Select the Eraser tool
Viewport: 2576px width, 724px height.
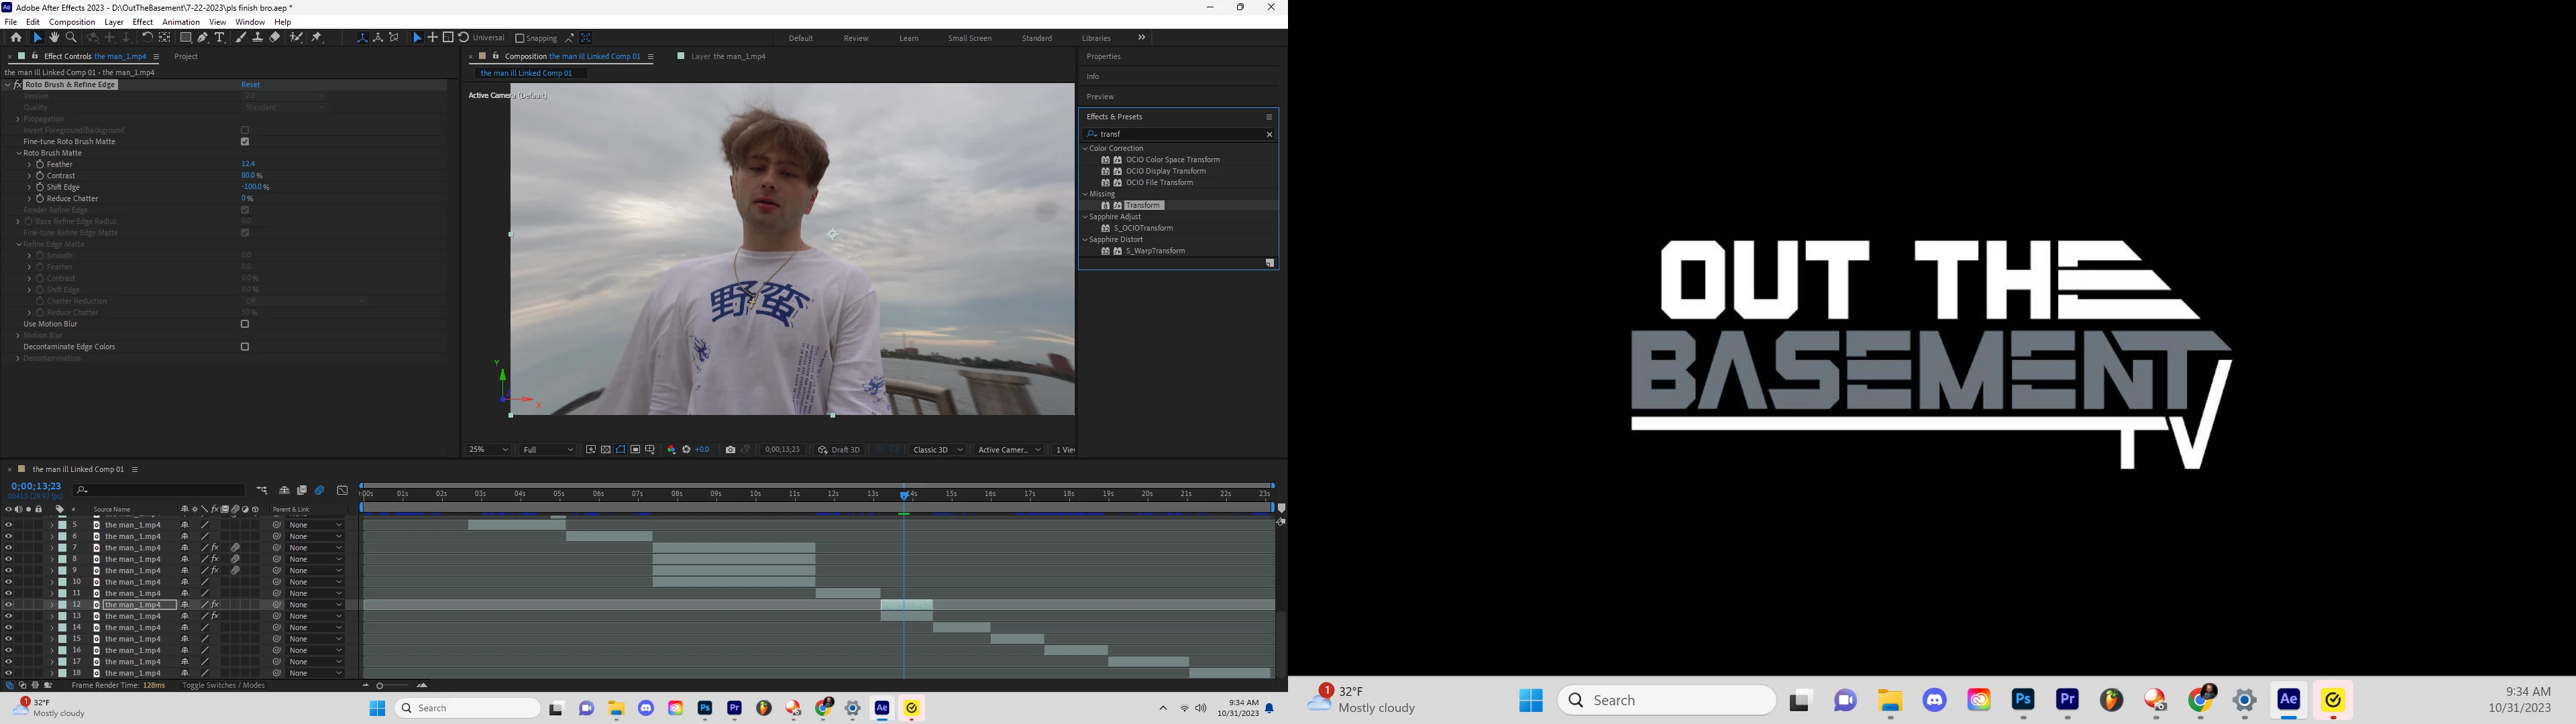click(275, 37)
